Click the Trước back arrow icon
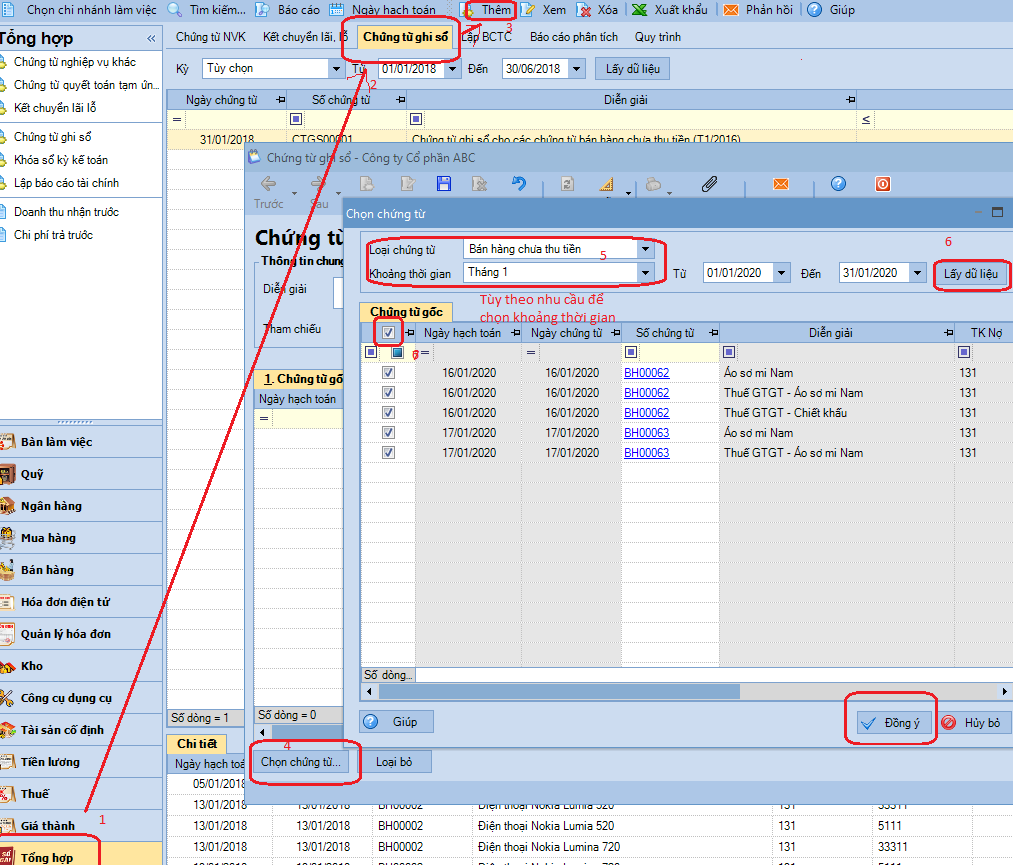Image resolution: width=1013 pixels, height=865 pixels. (269, 184)
